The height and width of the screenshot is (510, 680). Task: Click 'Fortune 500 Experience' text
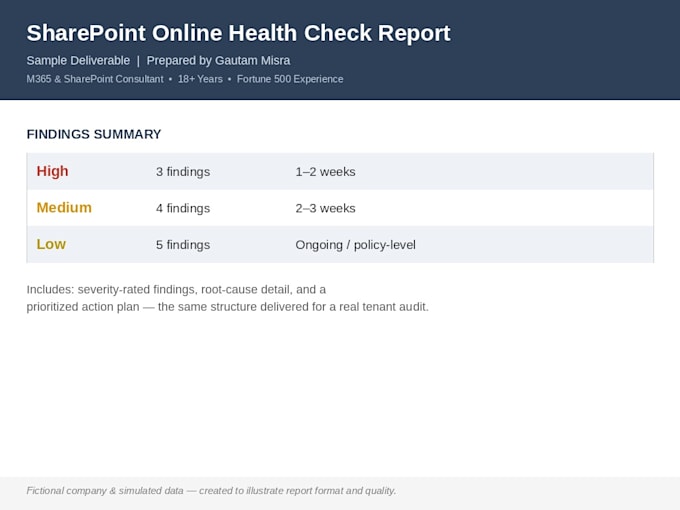(290, 79)
